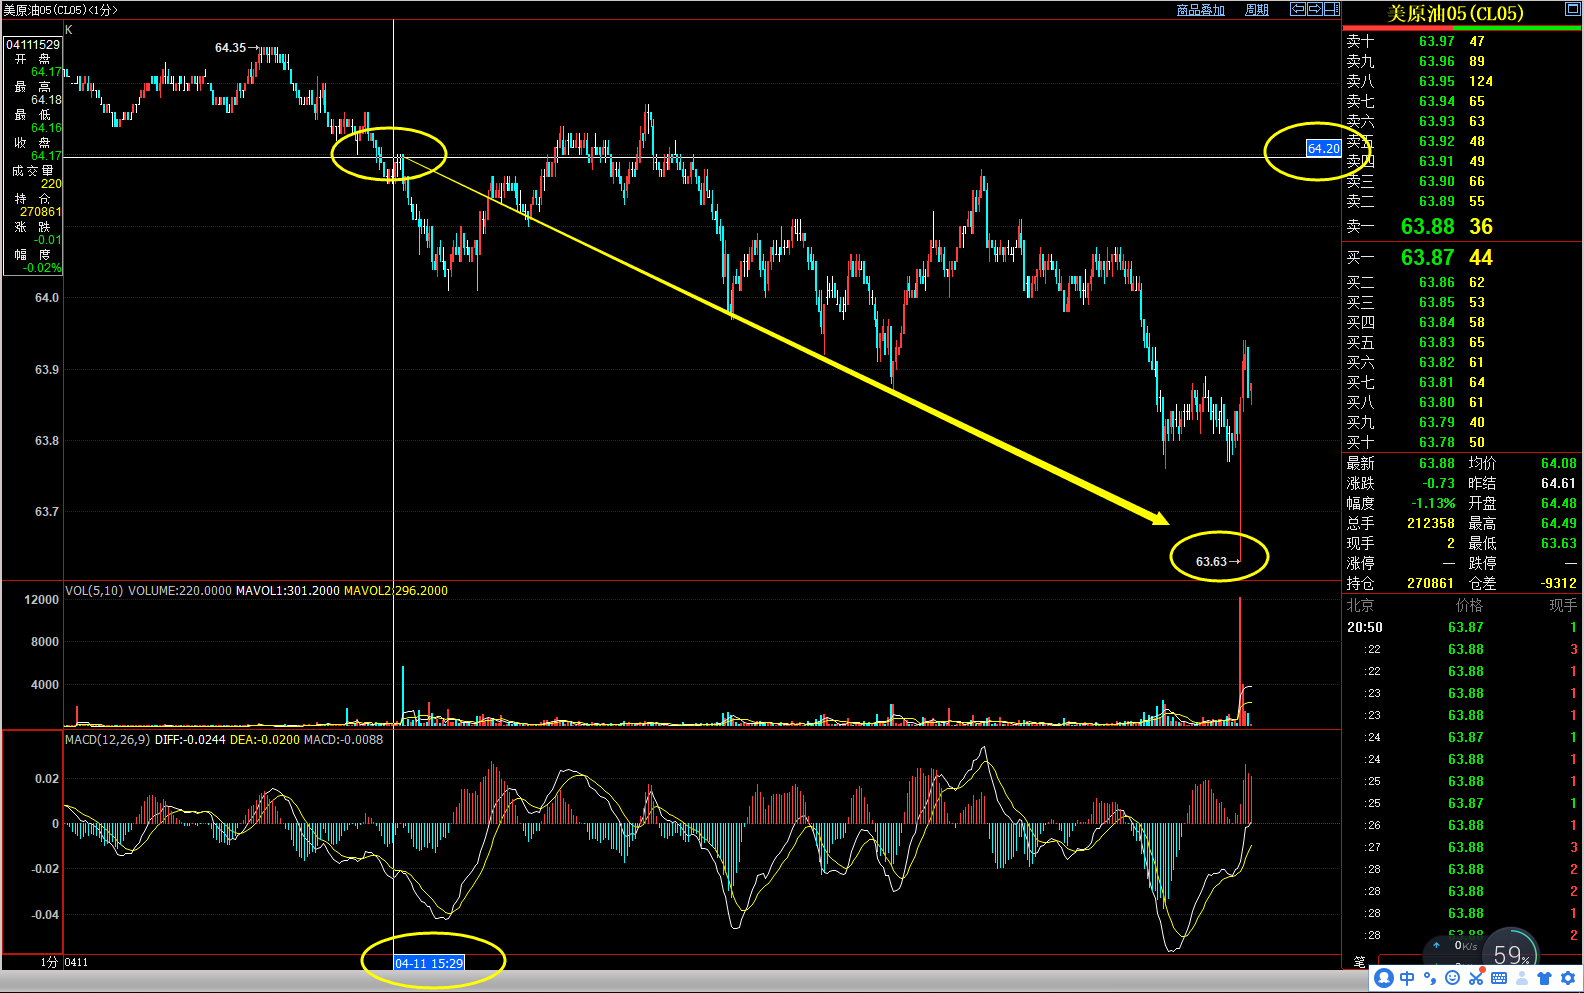Image resolution: width=1584 pixels, height=993 pixels.
Task: Switch the Chinese/English input mode 中 icon
Action: [1407, 978]
